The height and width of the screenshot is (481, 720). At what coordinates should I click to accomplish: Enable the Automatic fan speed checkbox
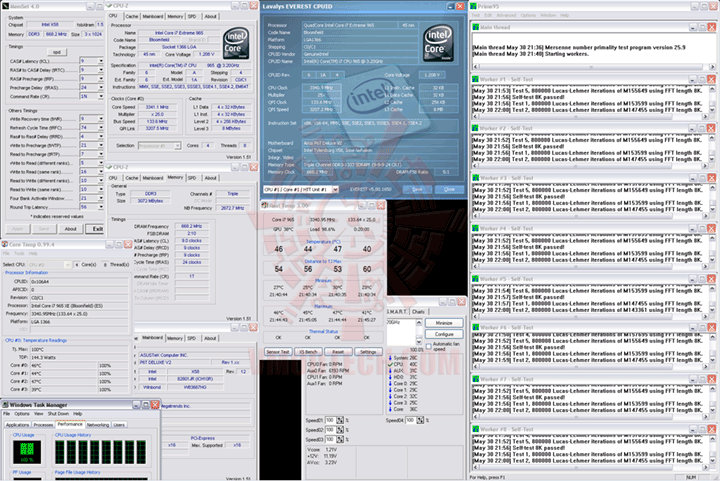(431, 344)
